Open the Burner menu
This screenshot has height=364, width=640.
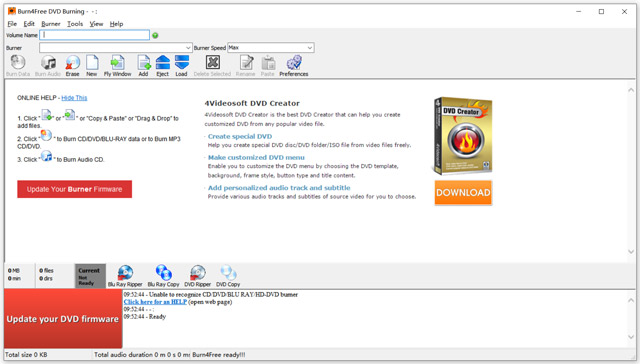click(x=51, y=24)
